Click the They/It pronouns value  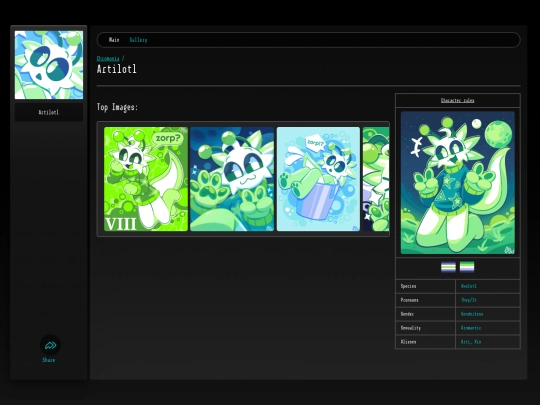469,300
